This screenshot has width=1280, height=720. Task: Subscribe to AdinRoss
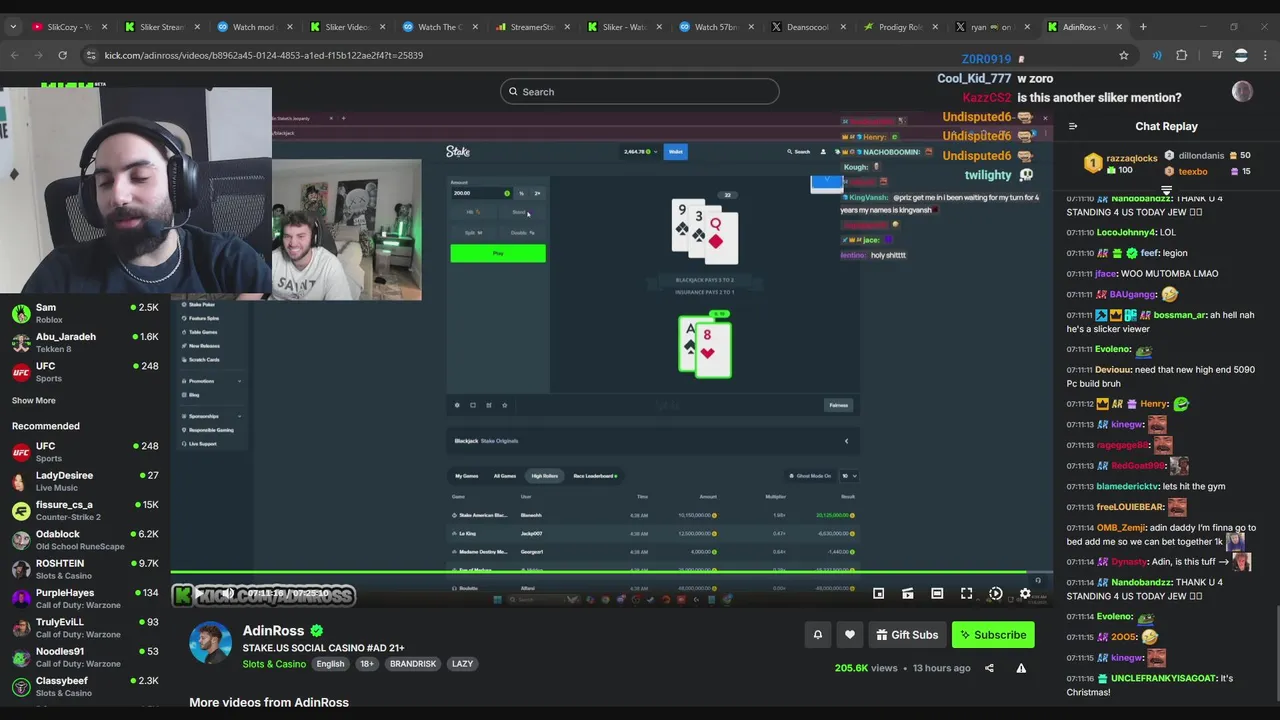(x=993, y=634)
